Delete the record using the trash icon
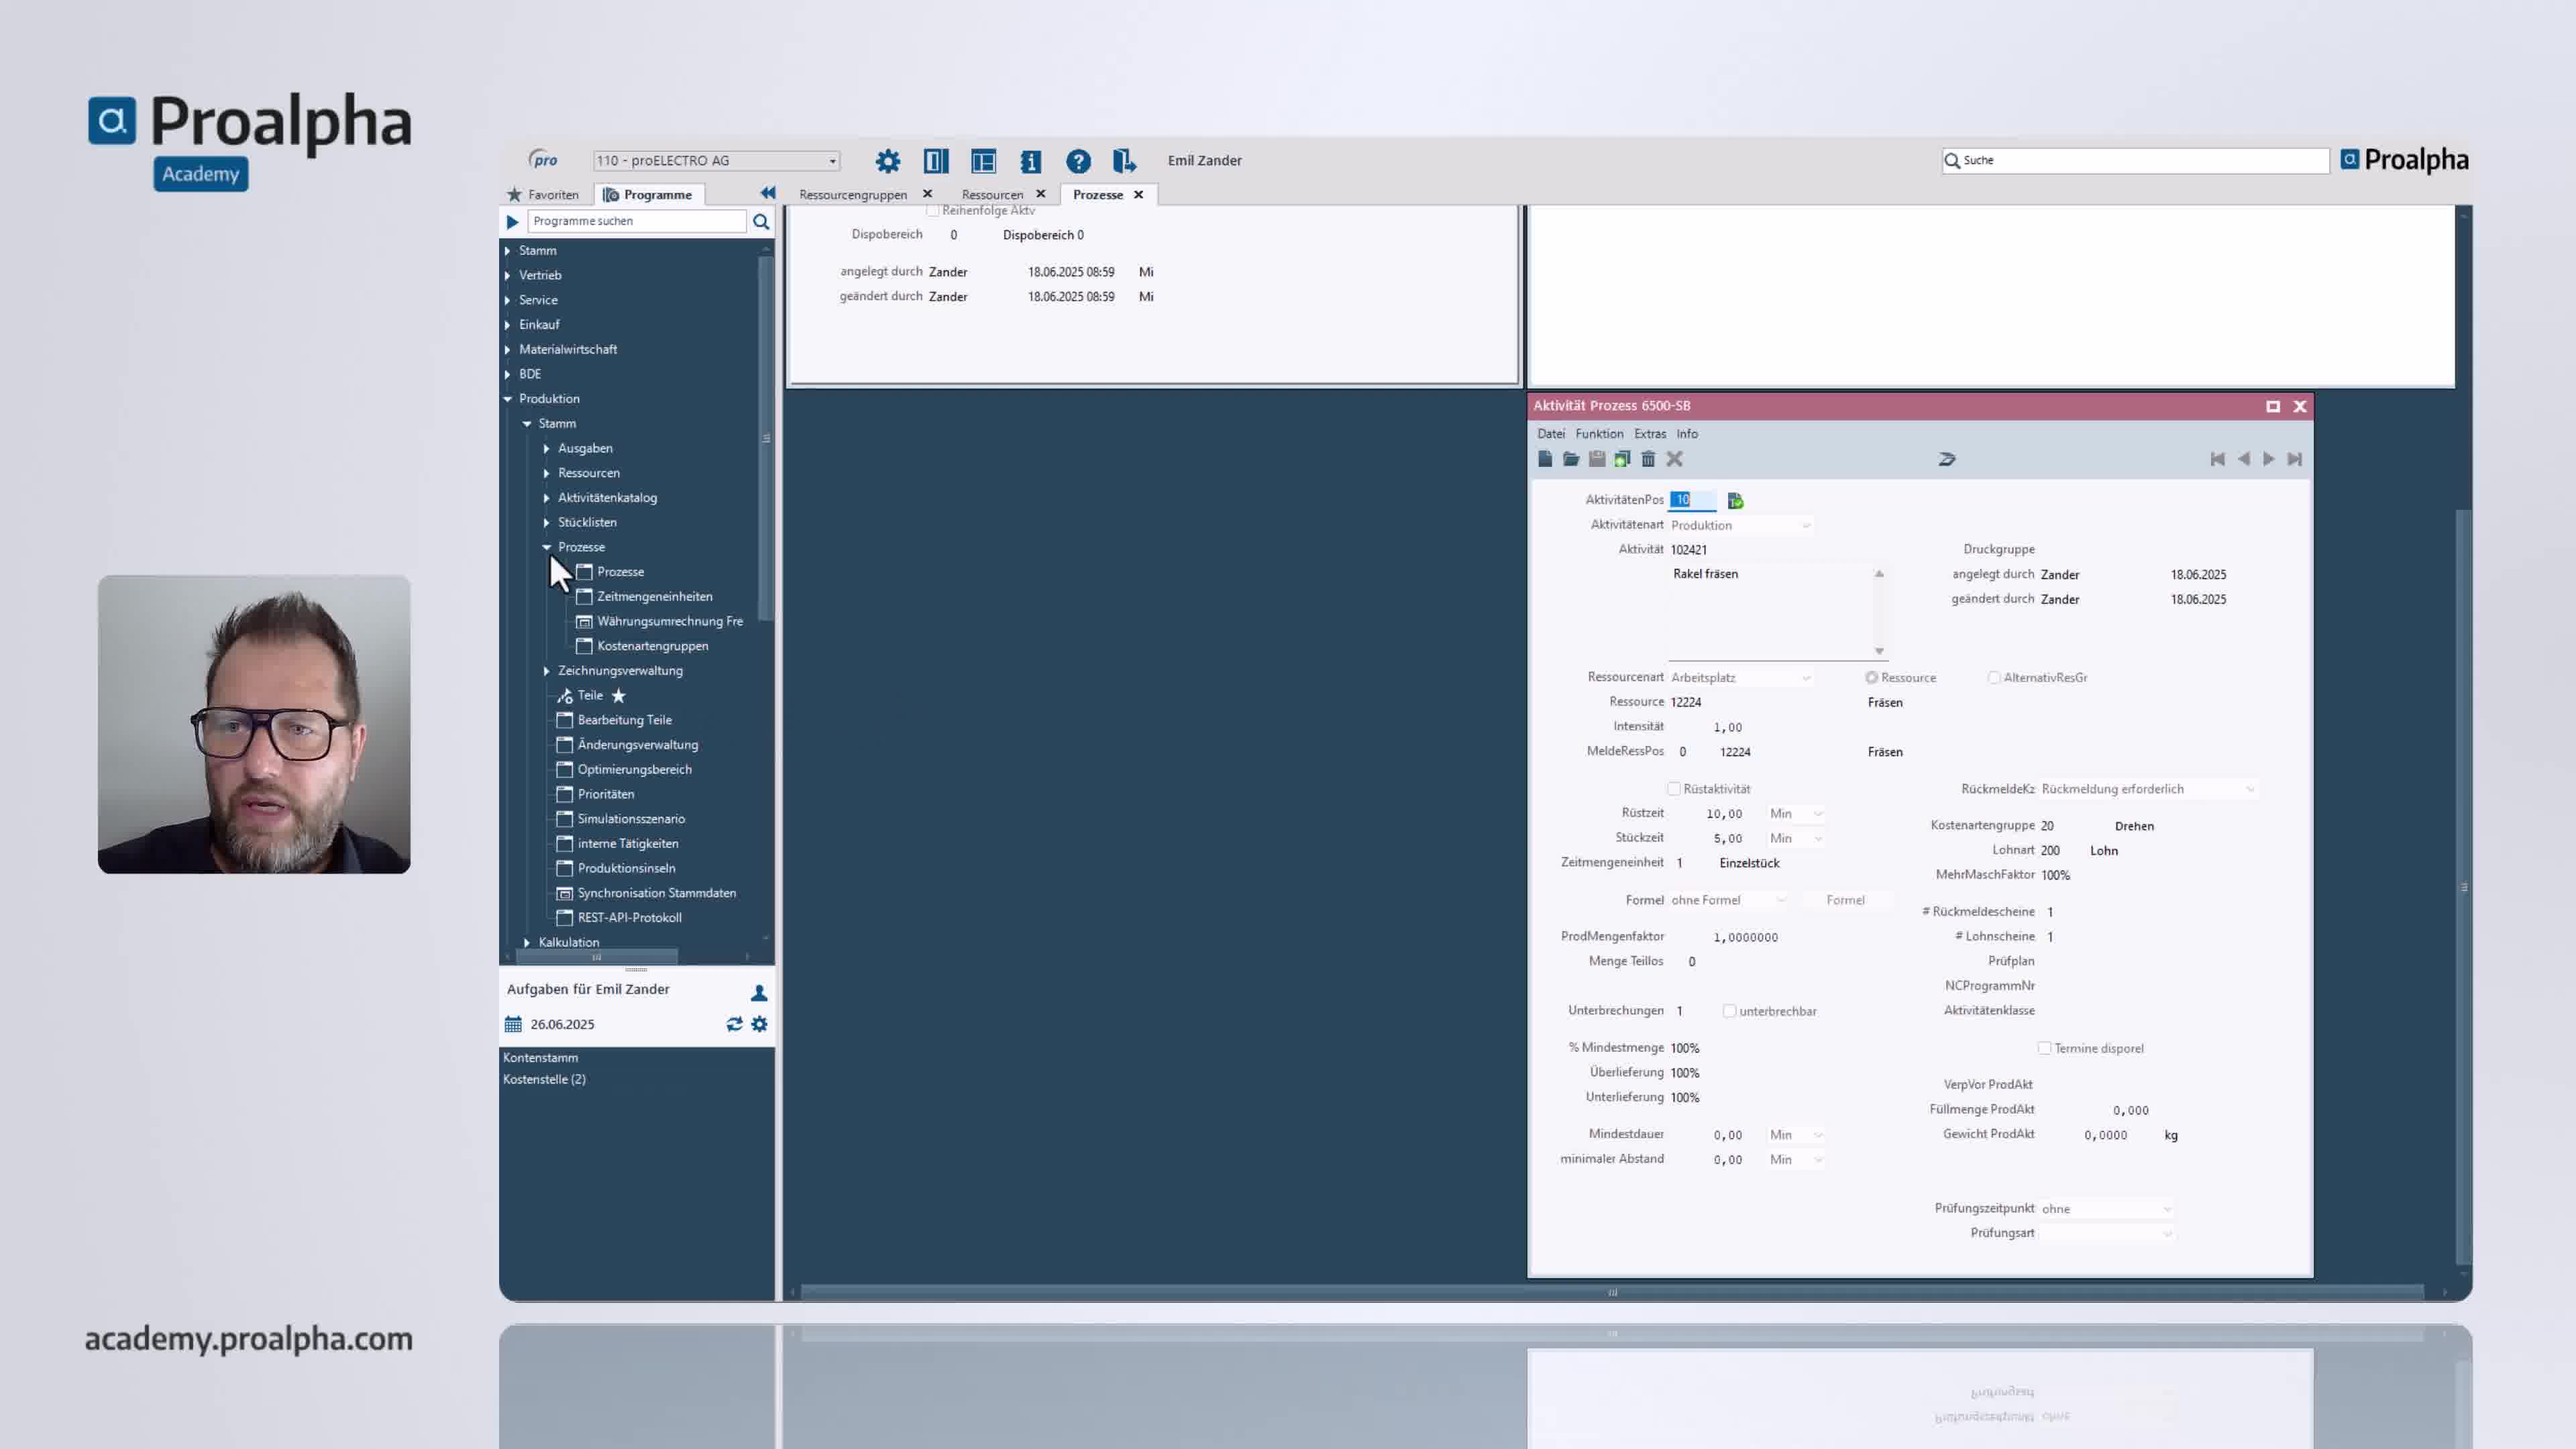 point(1648,459)
